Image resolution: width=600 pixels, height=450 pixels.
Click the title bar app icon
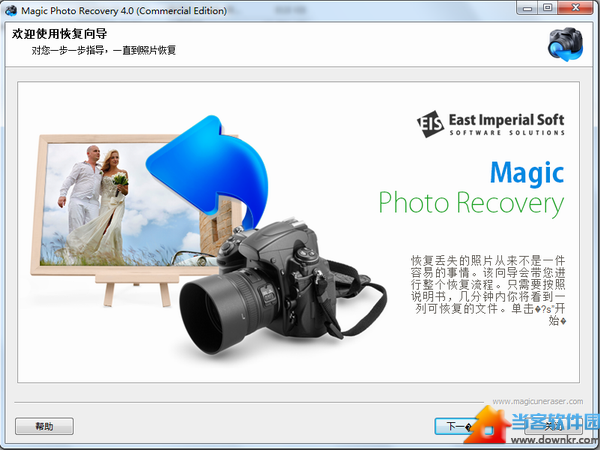click(11, 10)
